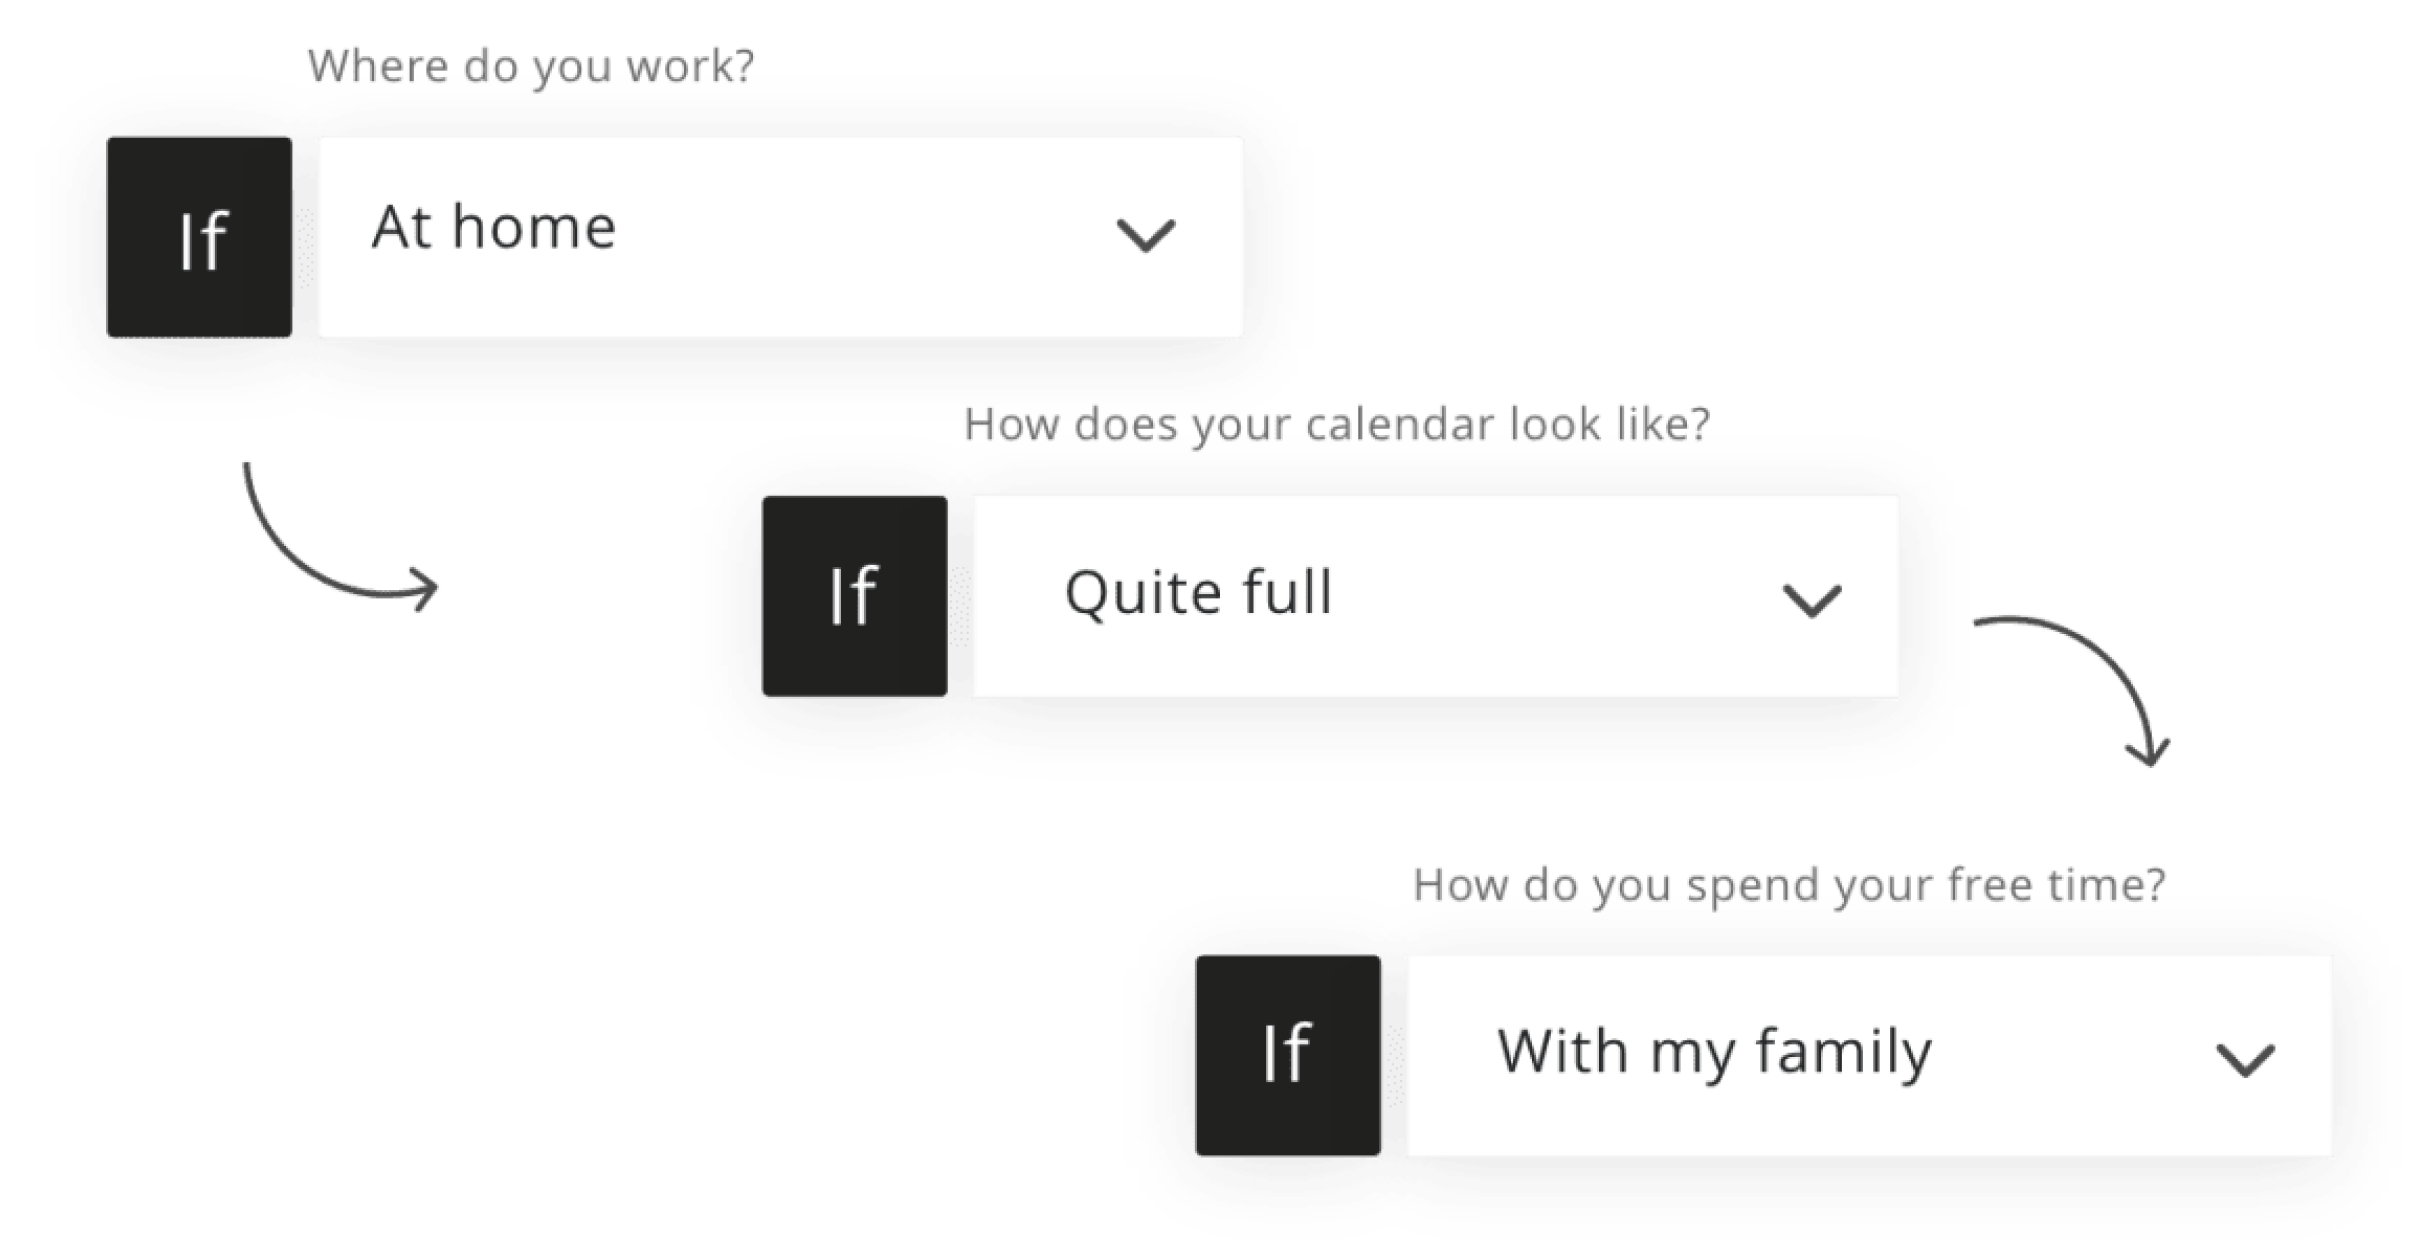Click the 'Quite full' selected value text
The width and height of the screenshot is (2436, 1247).
1198,592
